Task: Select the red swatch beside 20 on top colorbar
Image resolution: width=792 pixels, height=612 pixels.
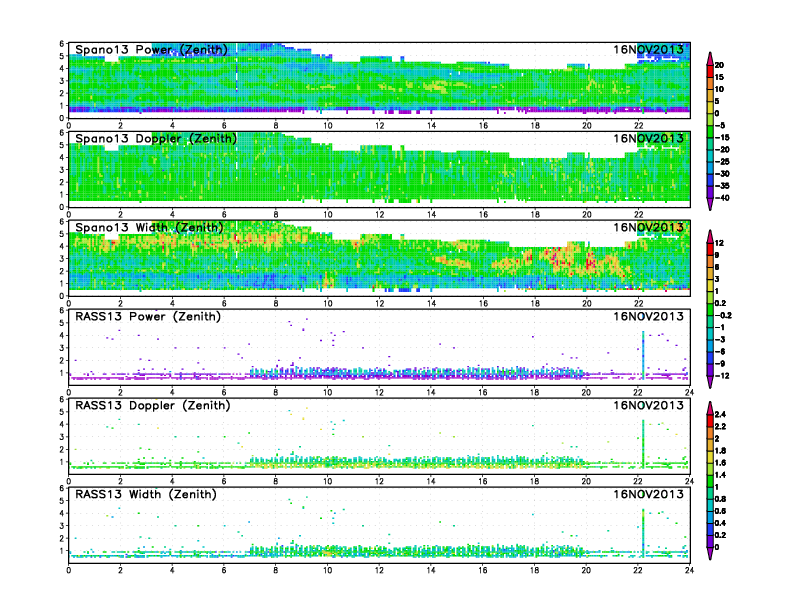Action: tap(710, 71)
